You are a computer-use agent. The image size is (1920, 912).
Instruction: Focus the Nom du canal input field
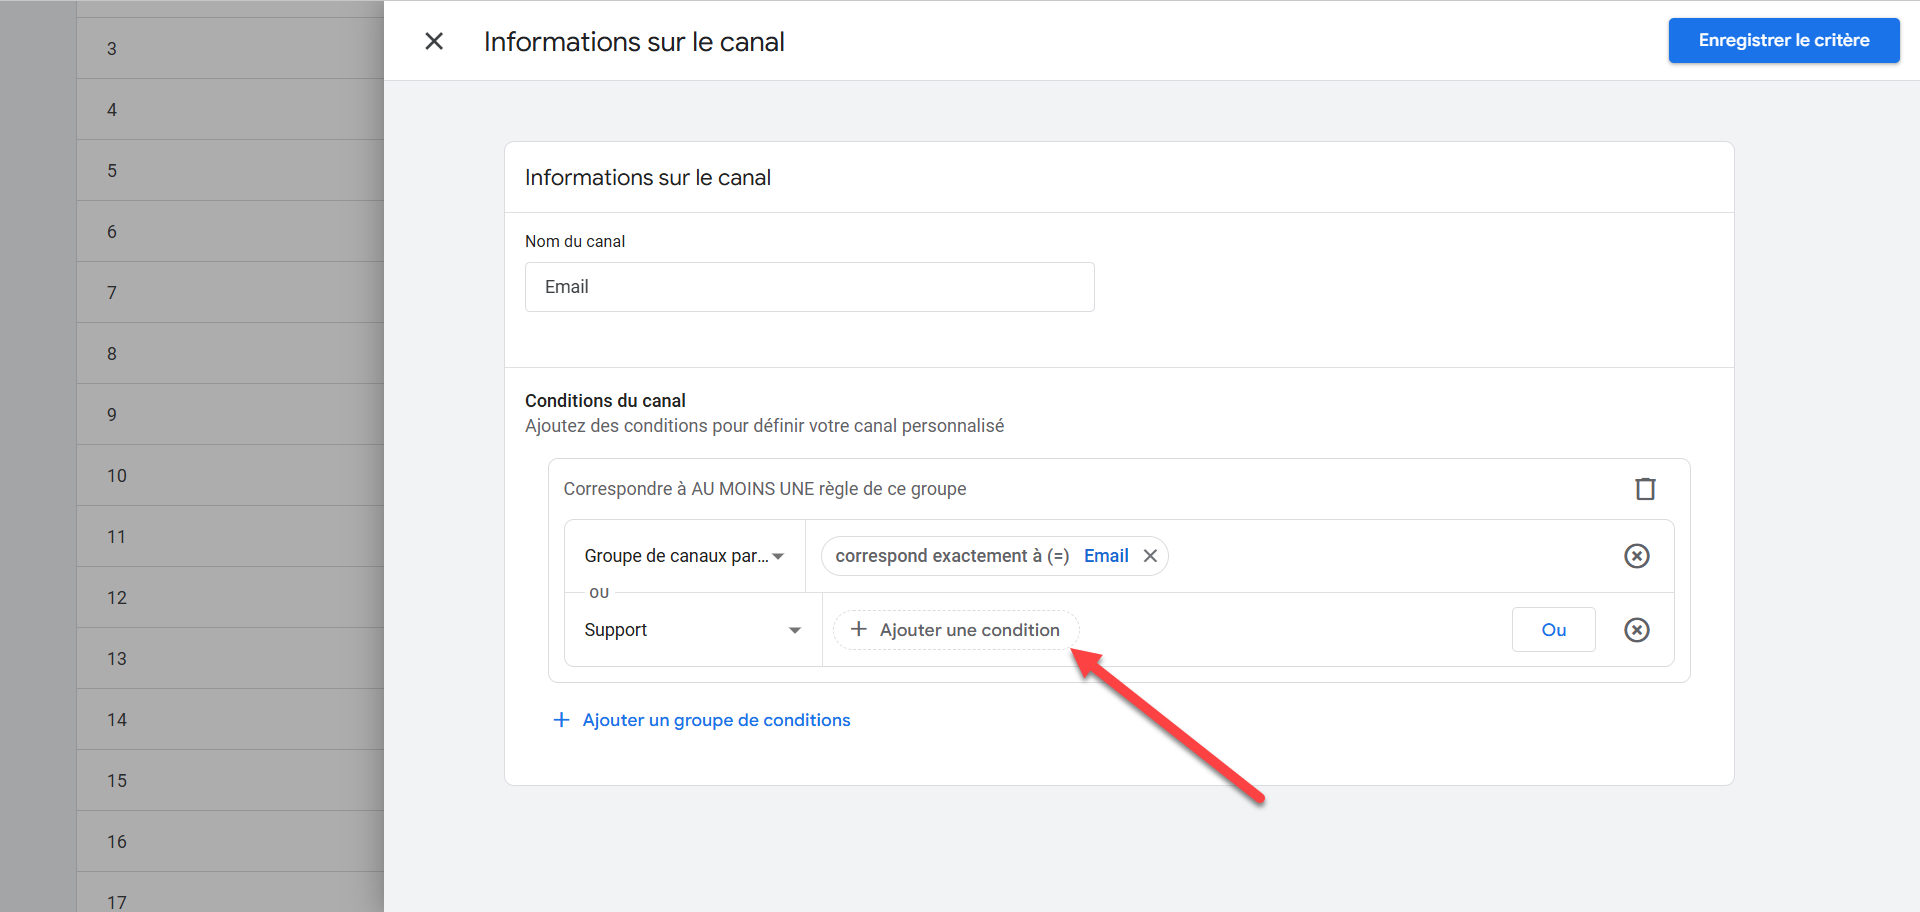click(809, 287)
